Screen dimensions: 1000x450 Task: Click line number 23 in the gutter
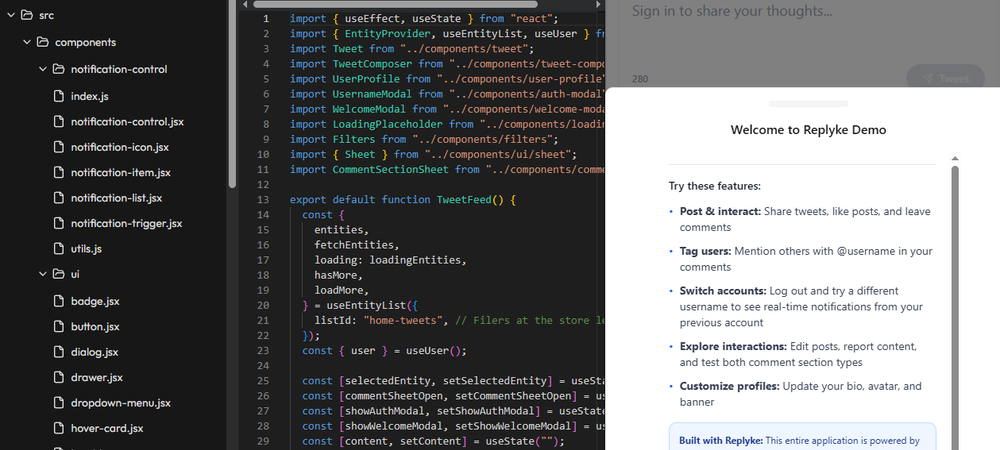click(x=263, y=351)
